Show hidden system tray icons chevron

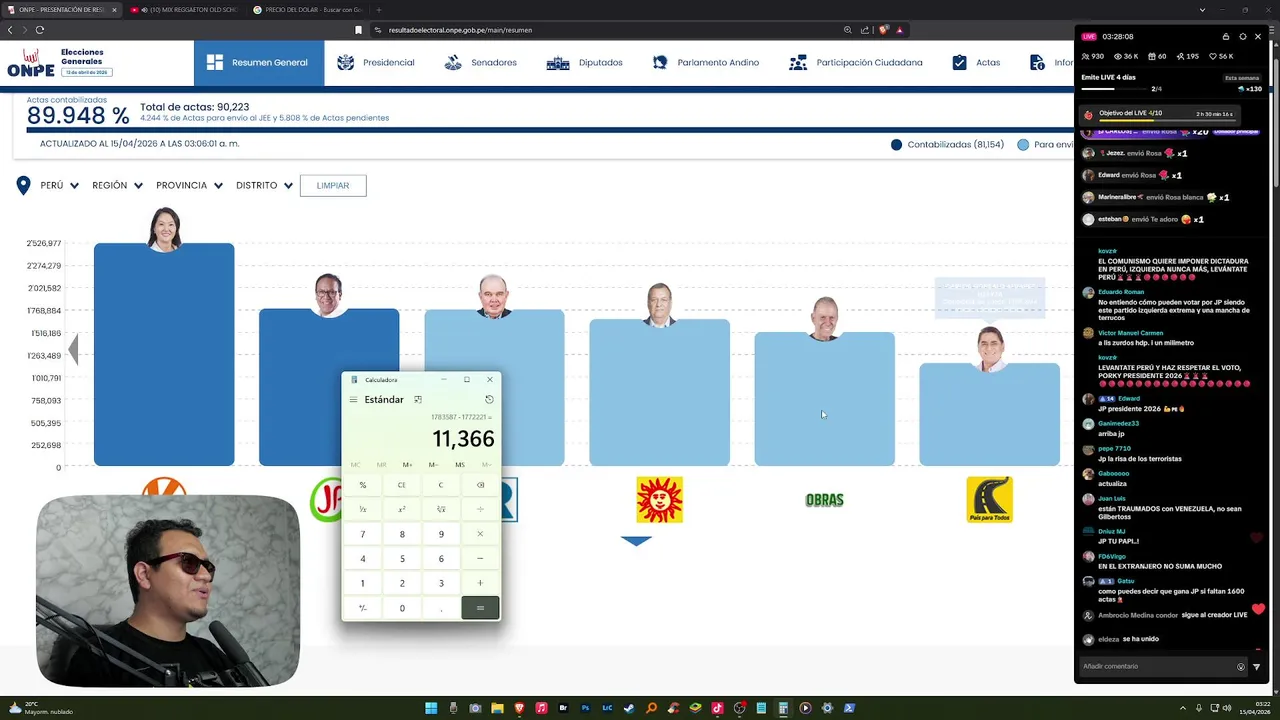click(x=1184, y=708)
